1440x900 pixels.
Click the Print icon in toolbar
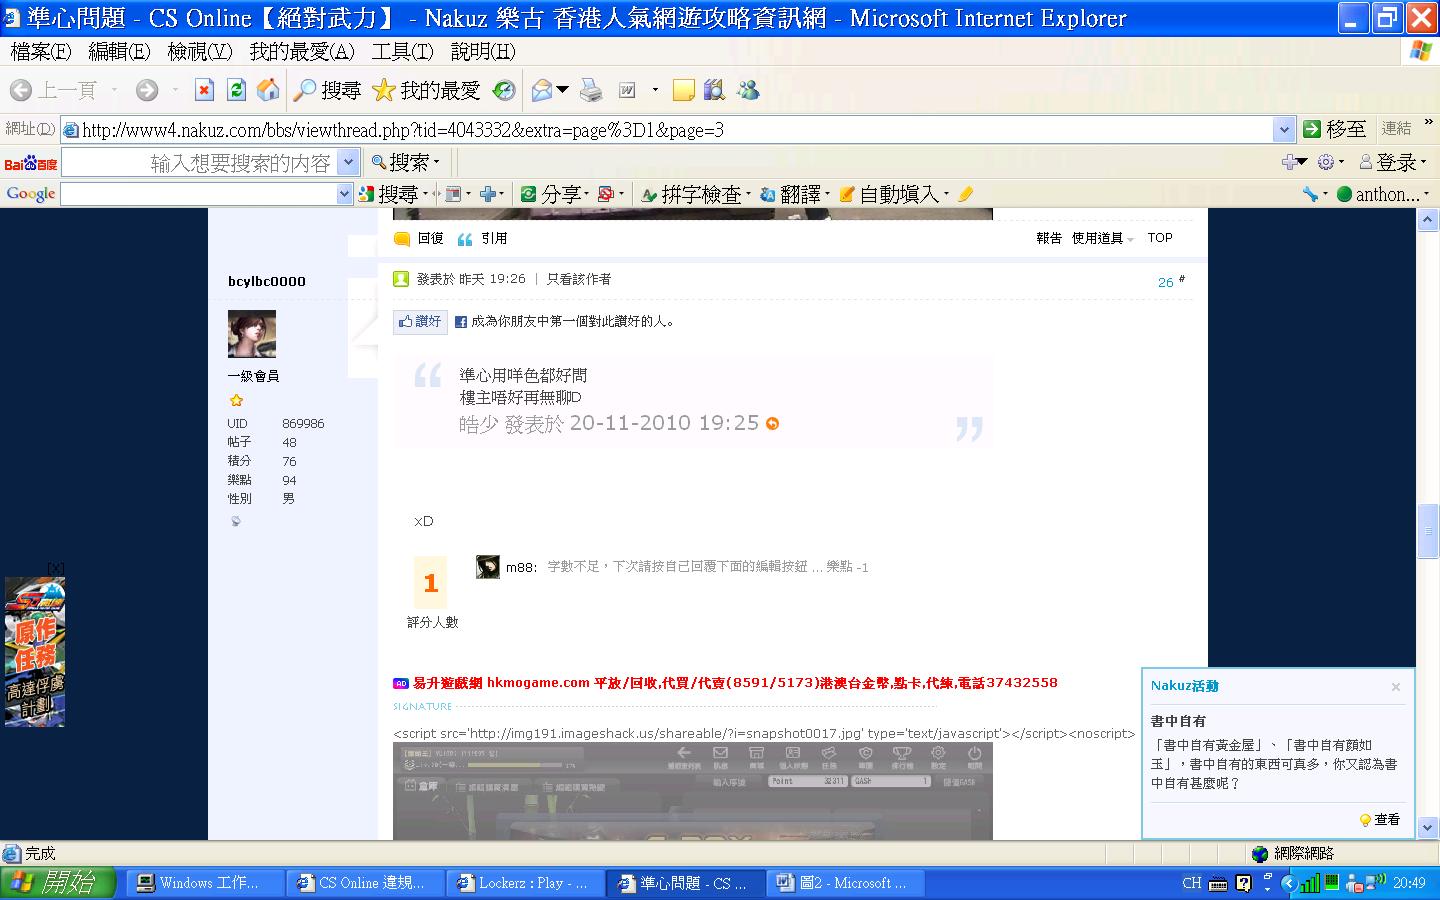tap(591, 91)
